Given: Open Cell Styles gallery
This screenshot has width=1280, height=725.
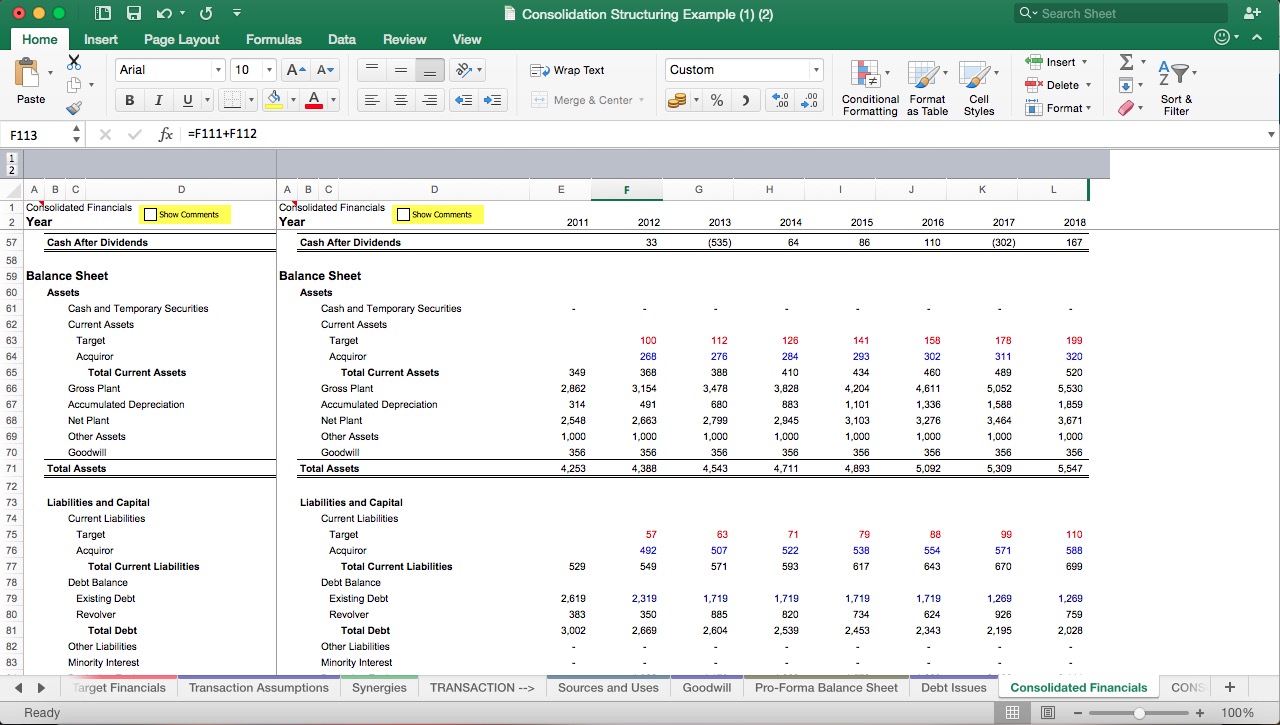Looking at the screenshot, I should [x=979, y=86].
